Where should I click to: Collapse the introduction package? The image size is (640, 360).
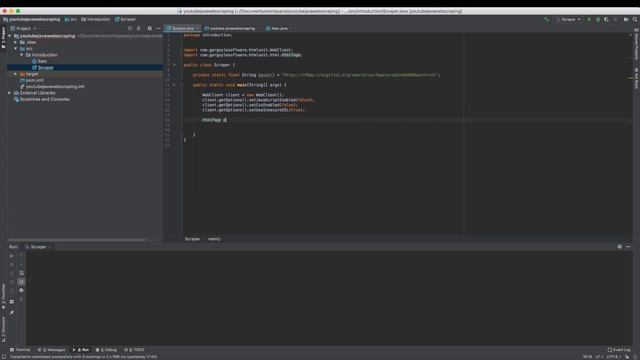tap(22, 55)
